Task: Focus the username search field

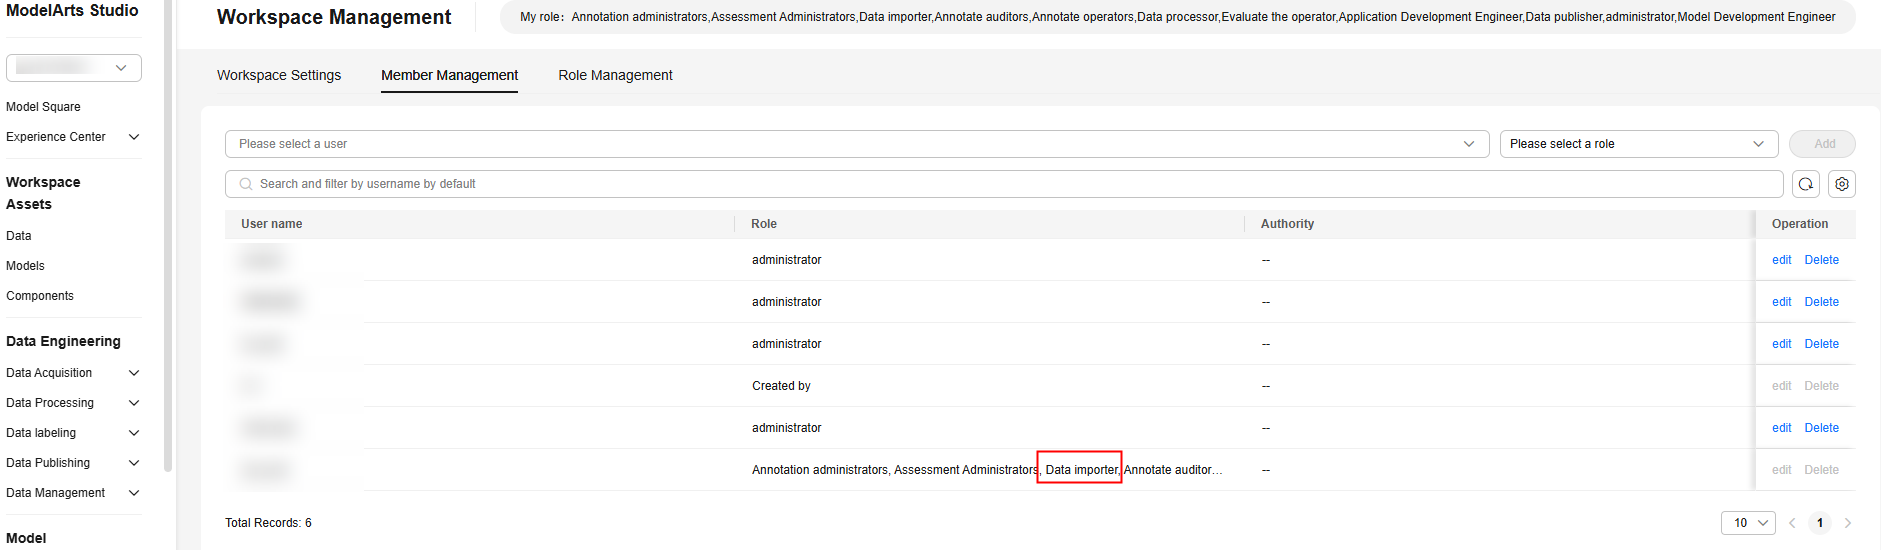Action: [x=1010, y=184]
